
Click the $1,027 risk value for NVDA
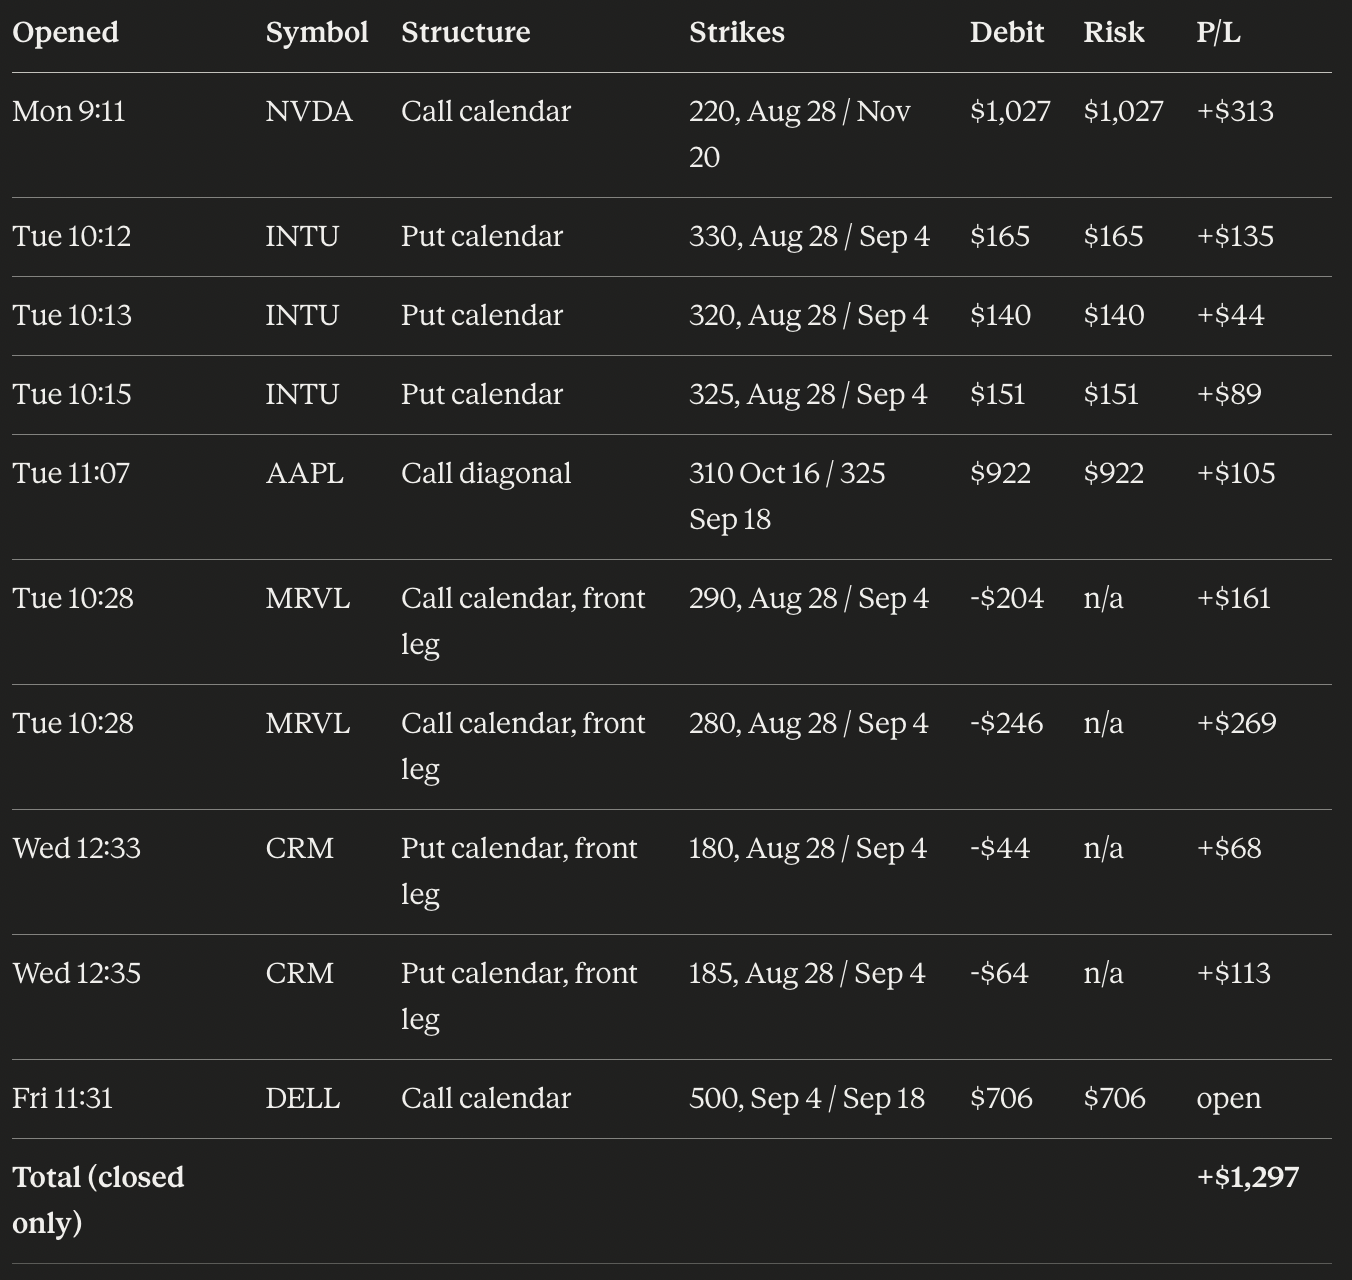click(1123, 111)
